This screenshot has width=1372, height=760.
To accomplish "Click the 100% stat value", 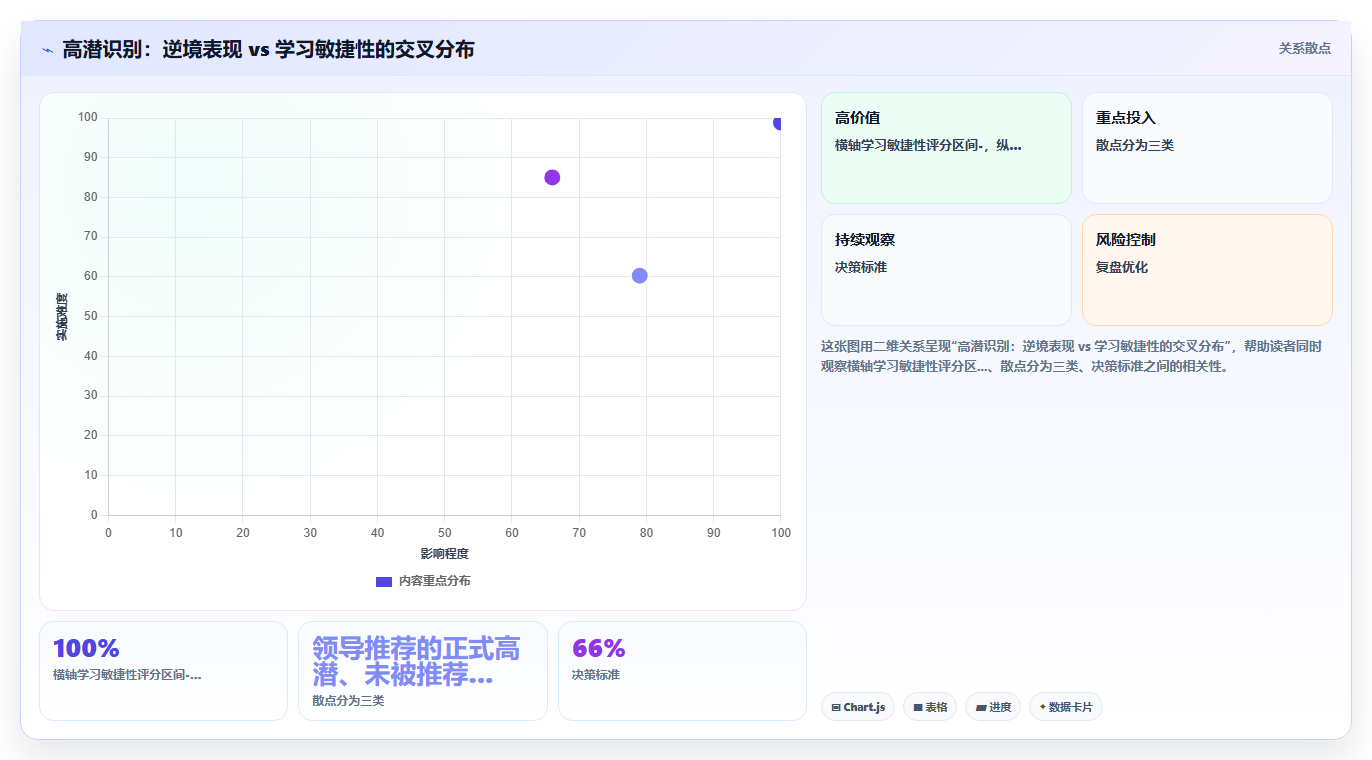I will click(86, 648).
